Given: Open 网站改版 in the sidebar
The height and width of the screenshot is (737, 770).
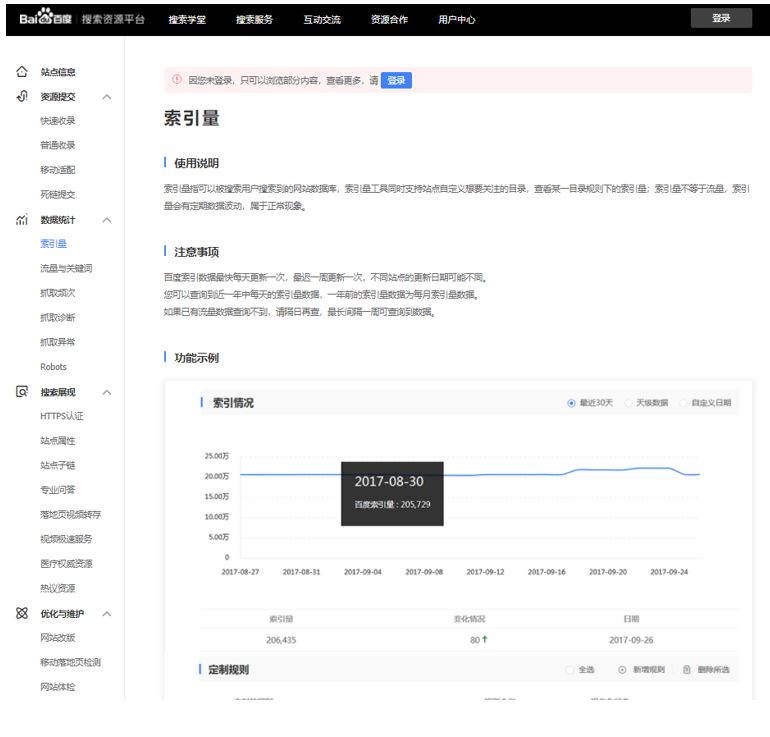Looking at the screenshot, I should click(x=58, y=638).
